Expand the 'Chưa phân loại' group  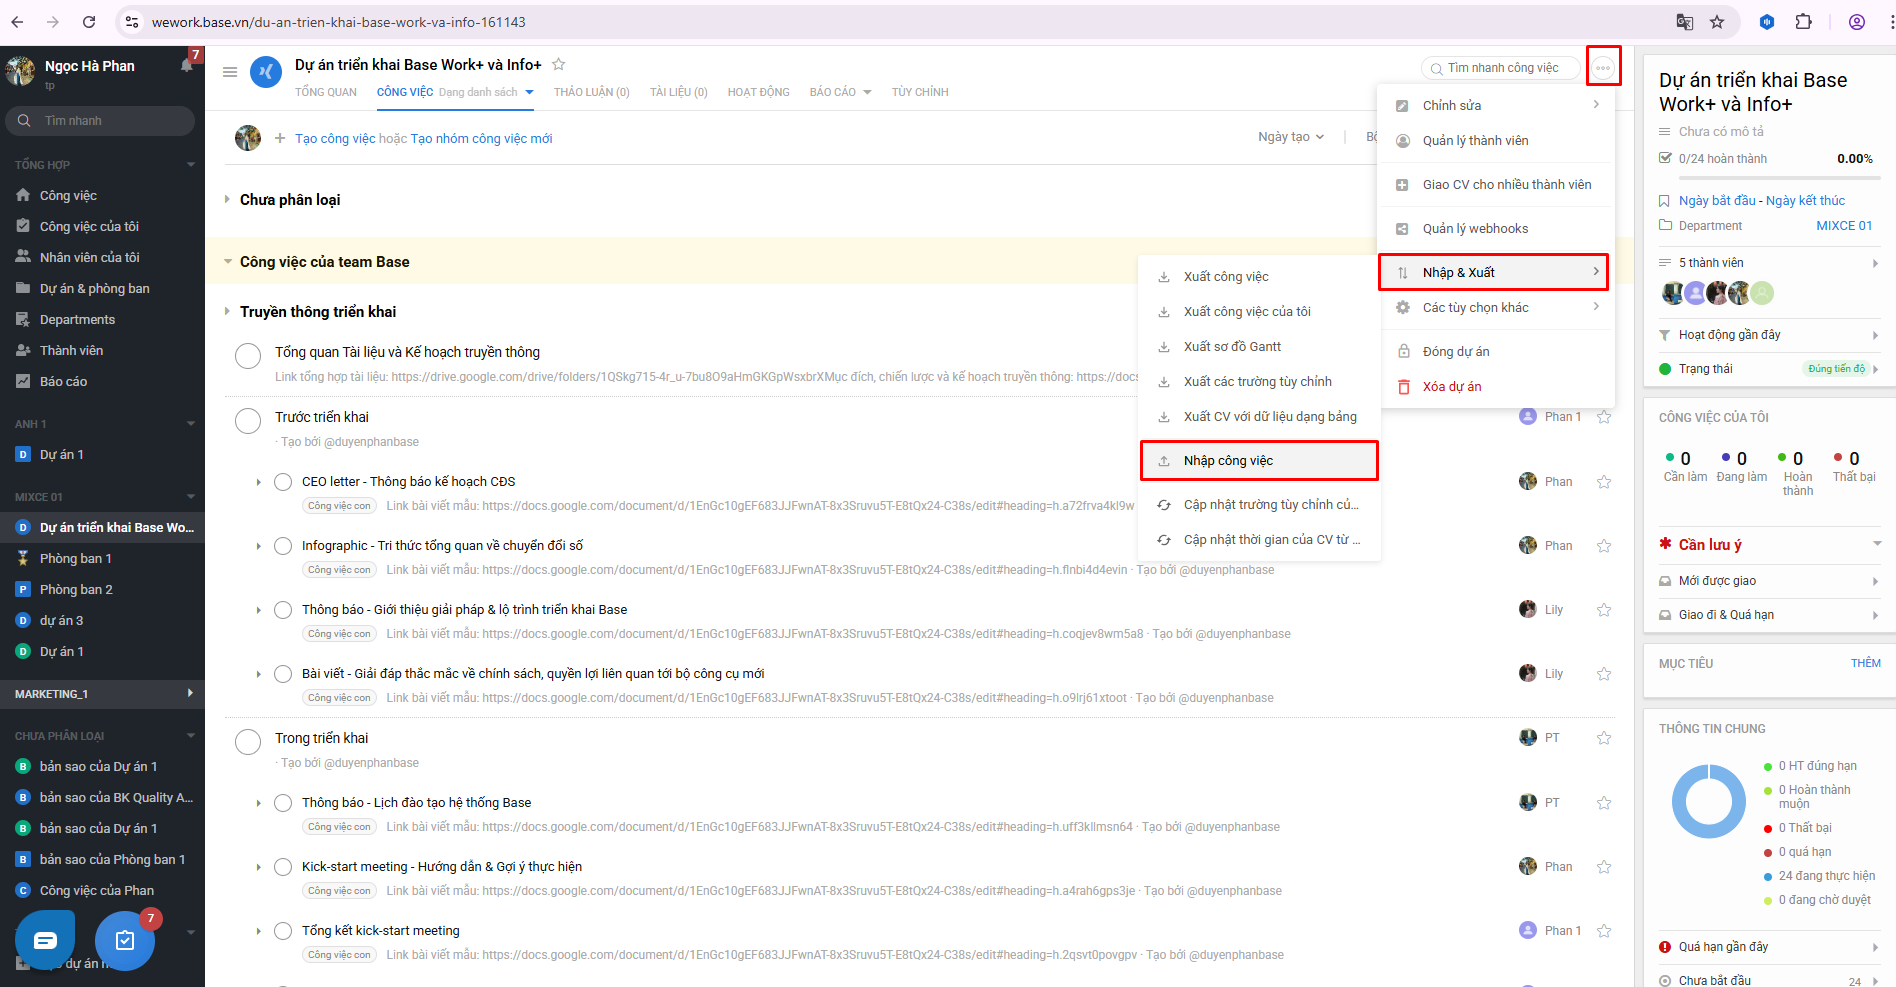point(227,199)
